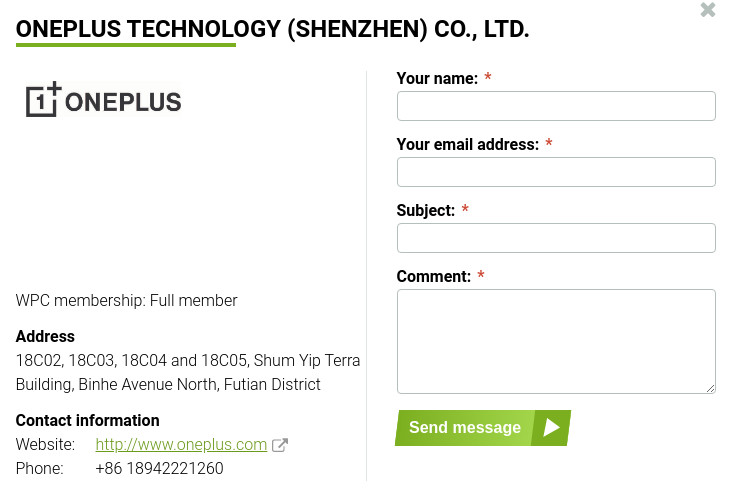Image resolution: width=729 pixels, height=489 pixels.
Task: Click inside the Comment text area
Action: (556, 341)
